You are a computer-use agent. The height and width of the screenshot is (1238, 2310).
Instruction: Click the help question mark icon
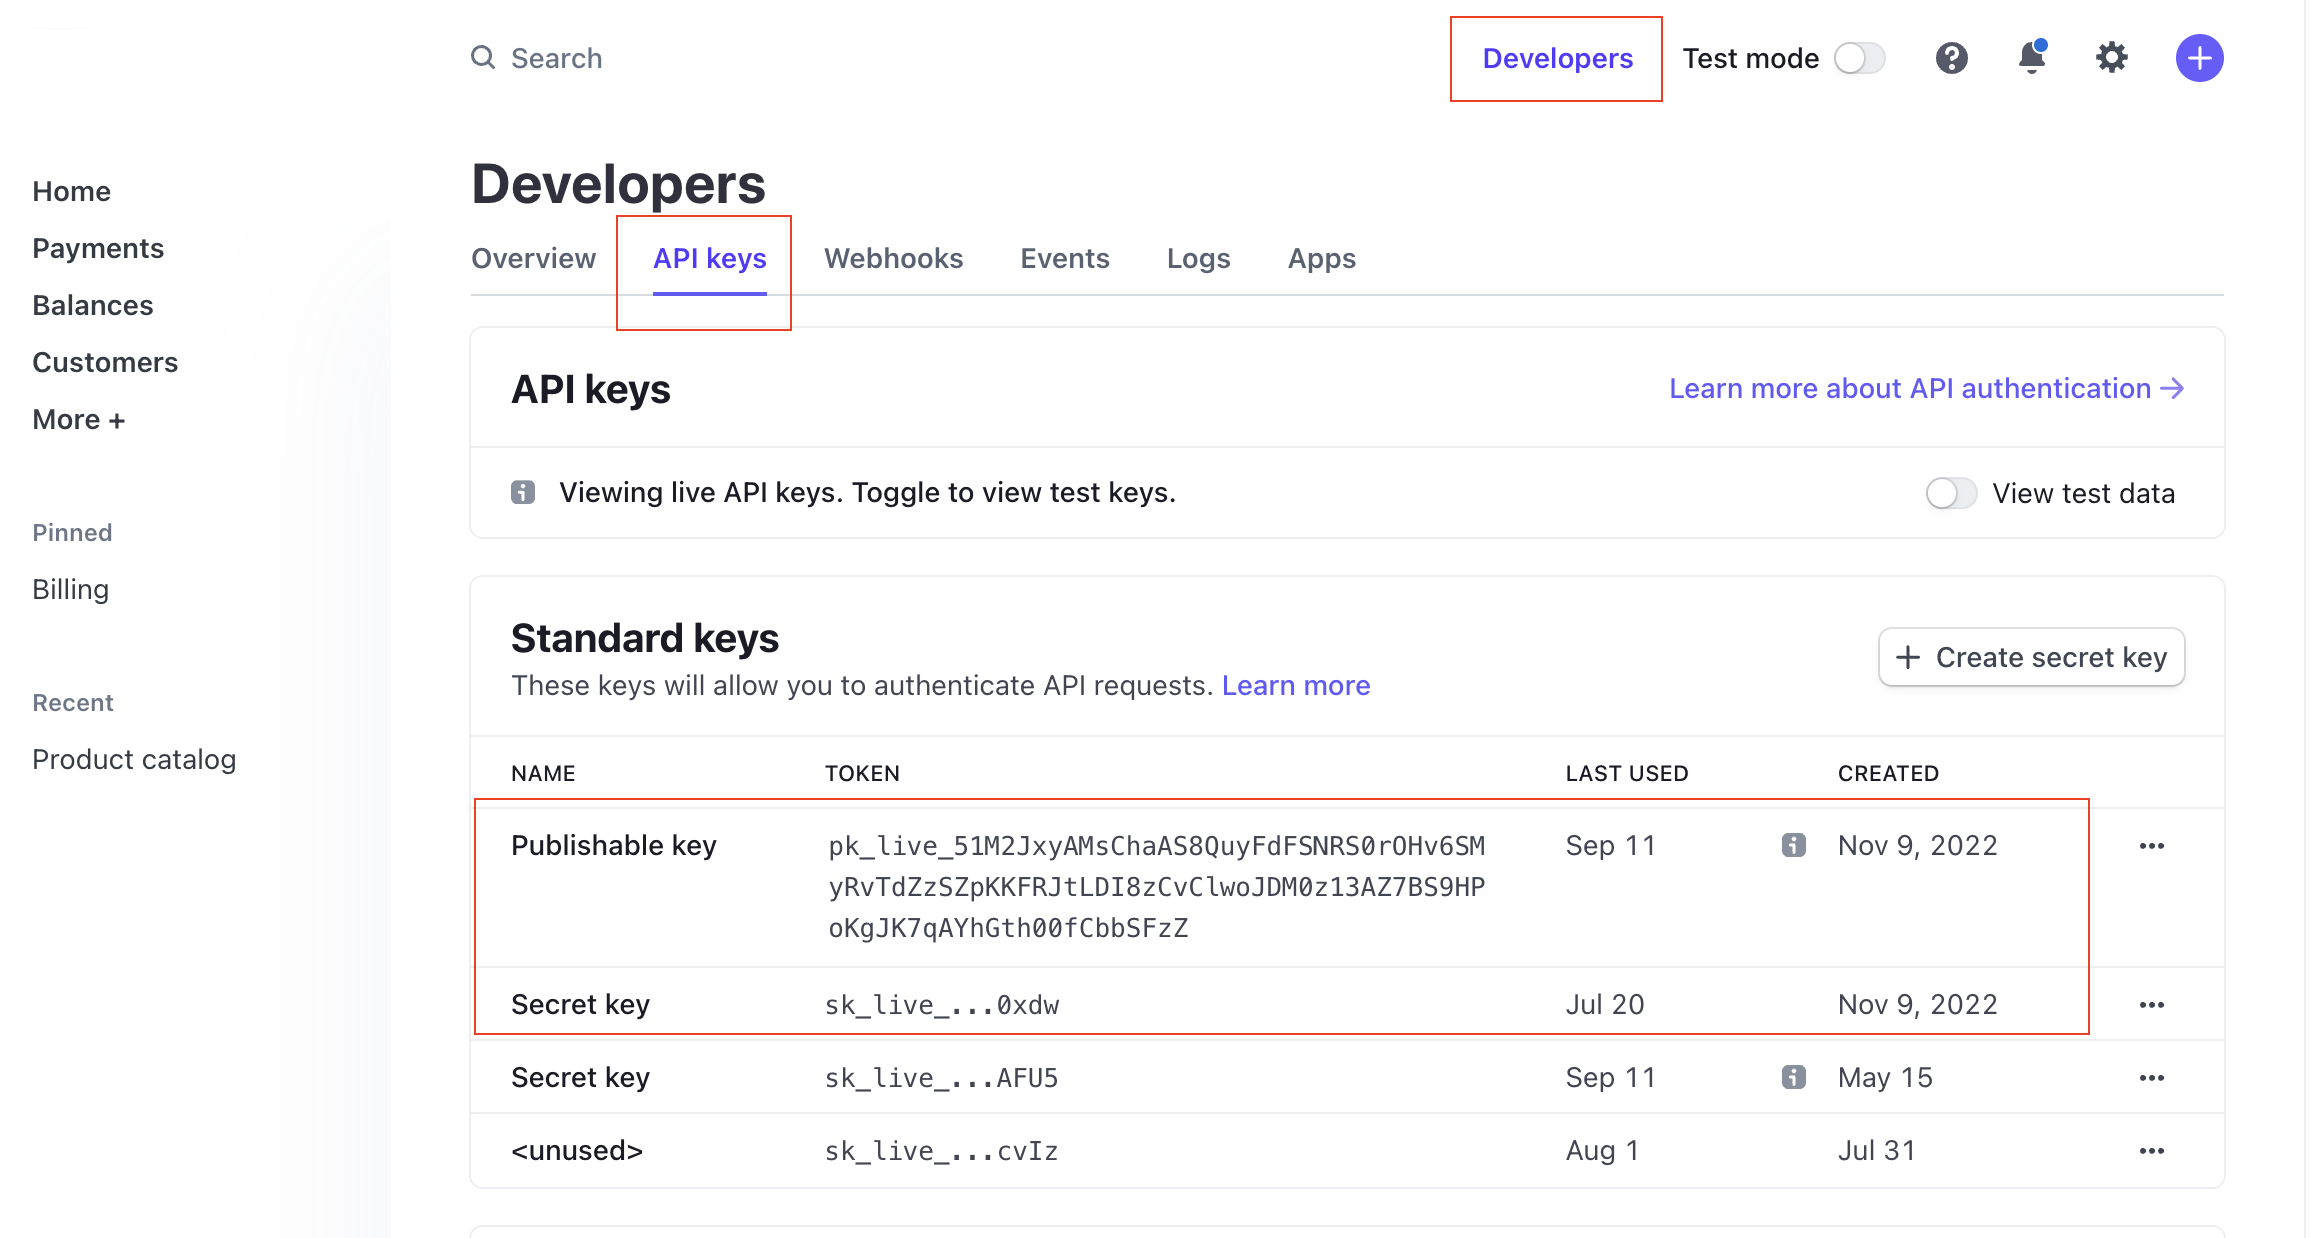1951,58
